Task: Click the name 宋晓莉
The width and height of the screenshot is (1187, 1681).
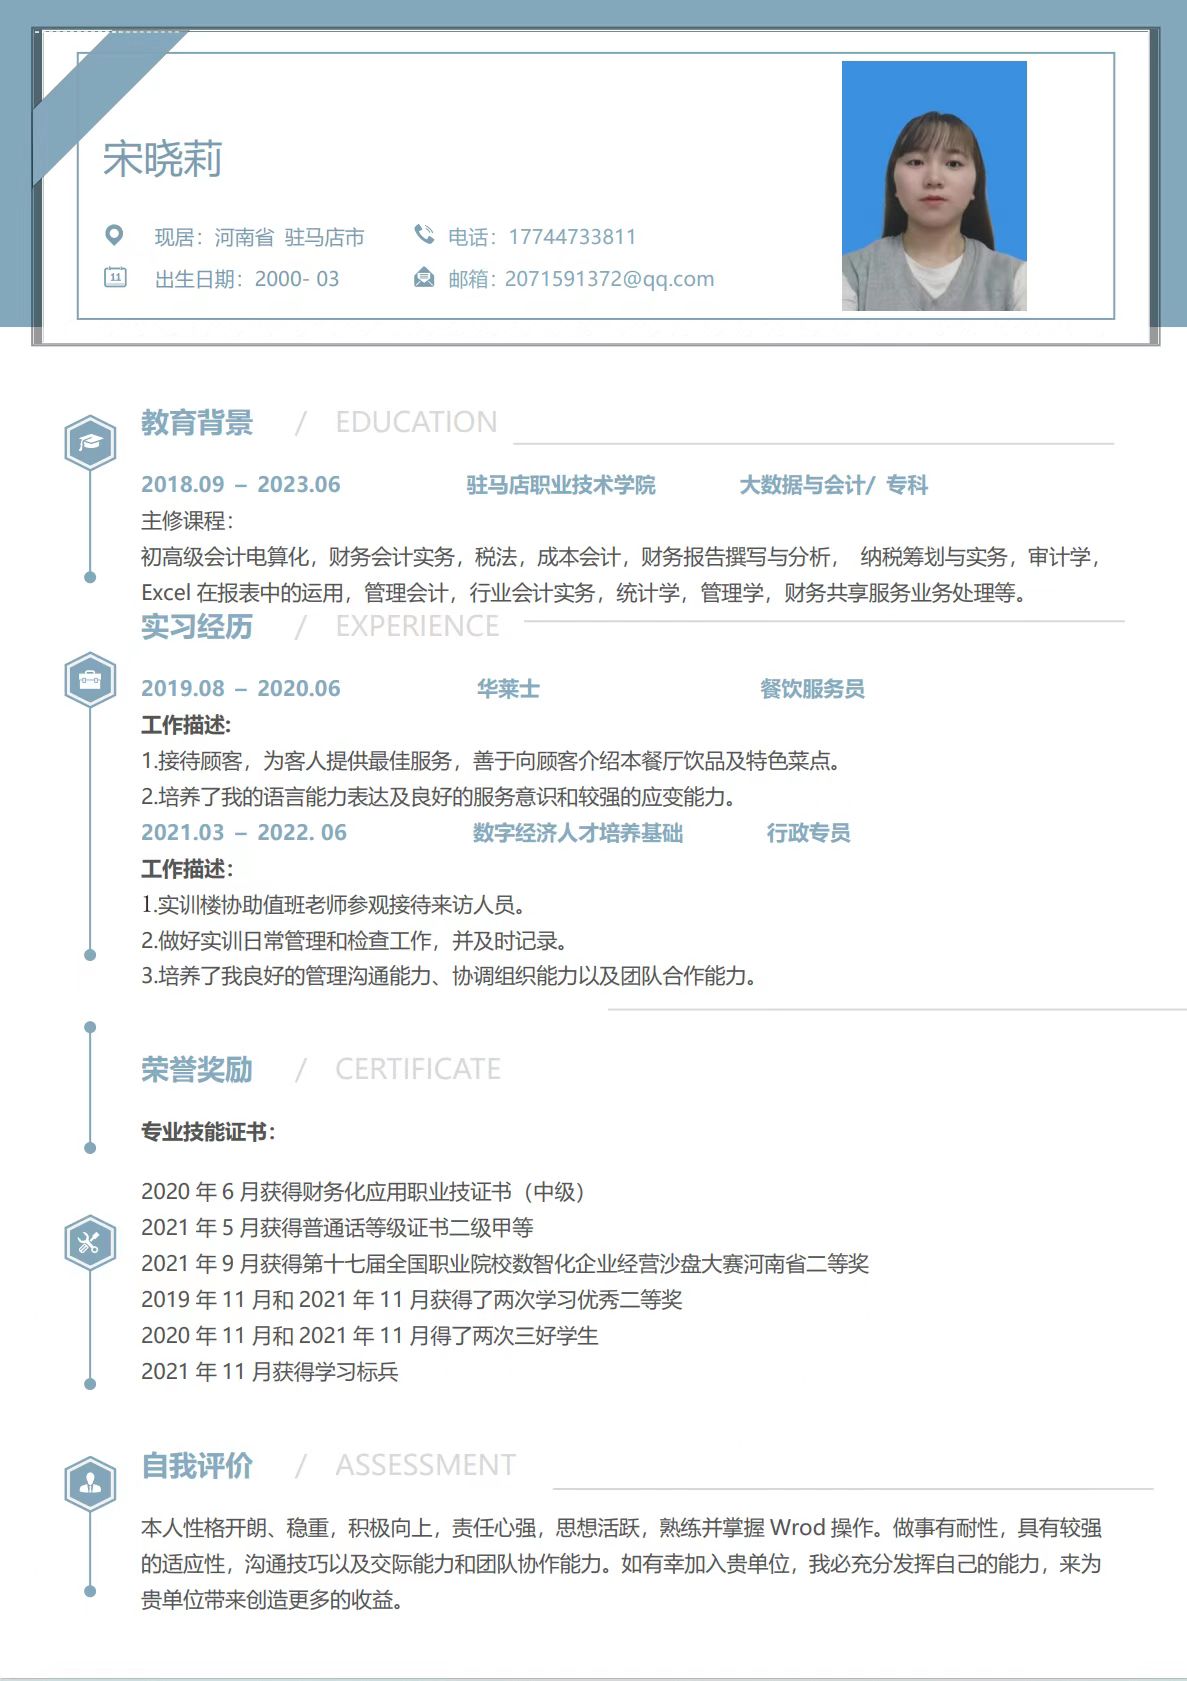Action: (x=163, y=159)
